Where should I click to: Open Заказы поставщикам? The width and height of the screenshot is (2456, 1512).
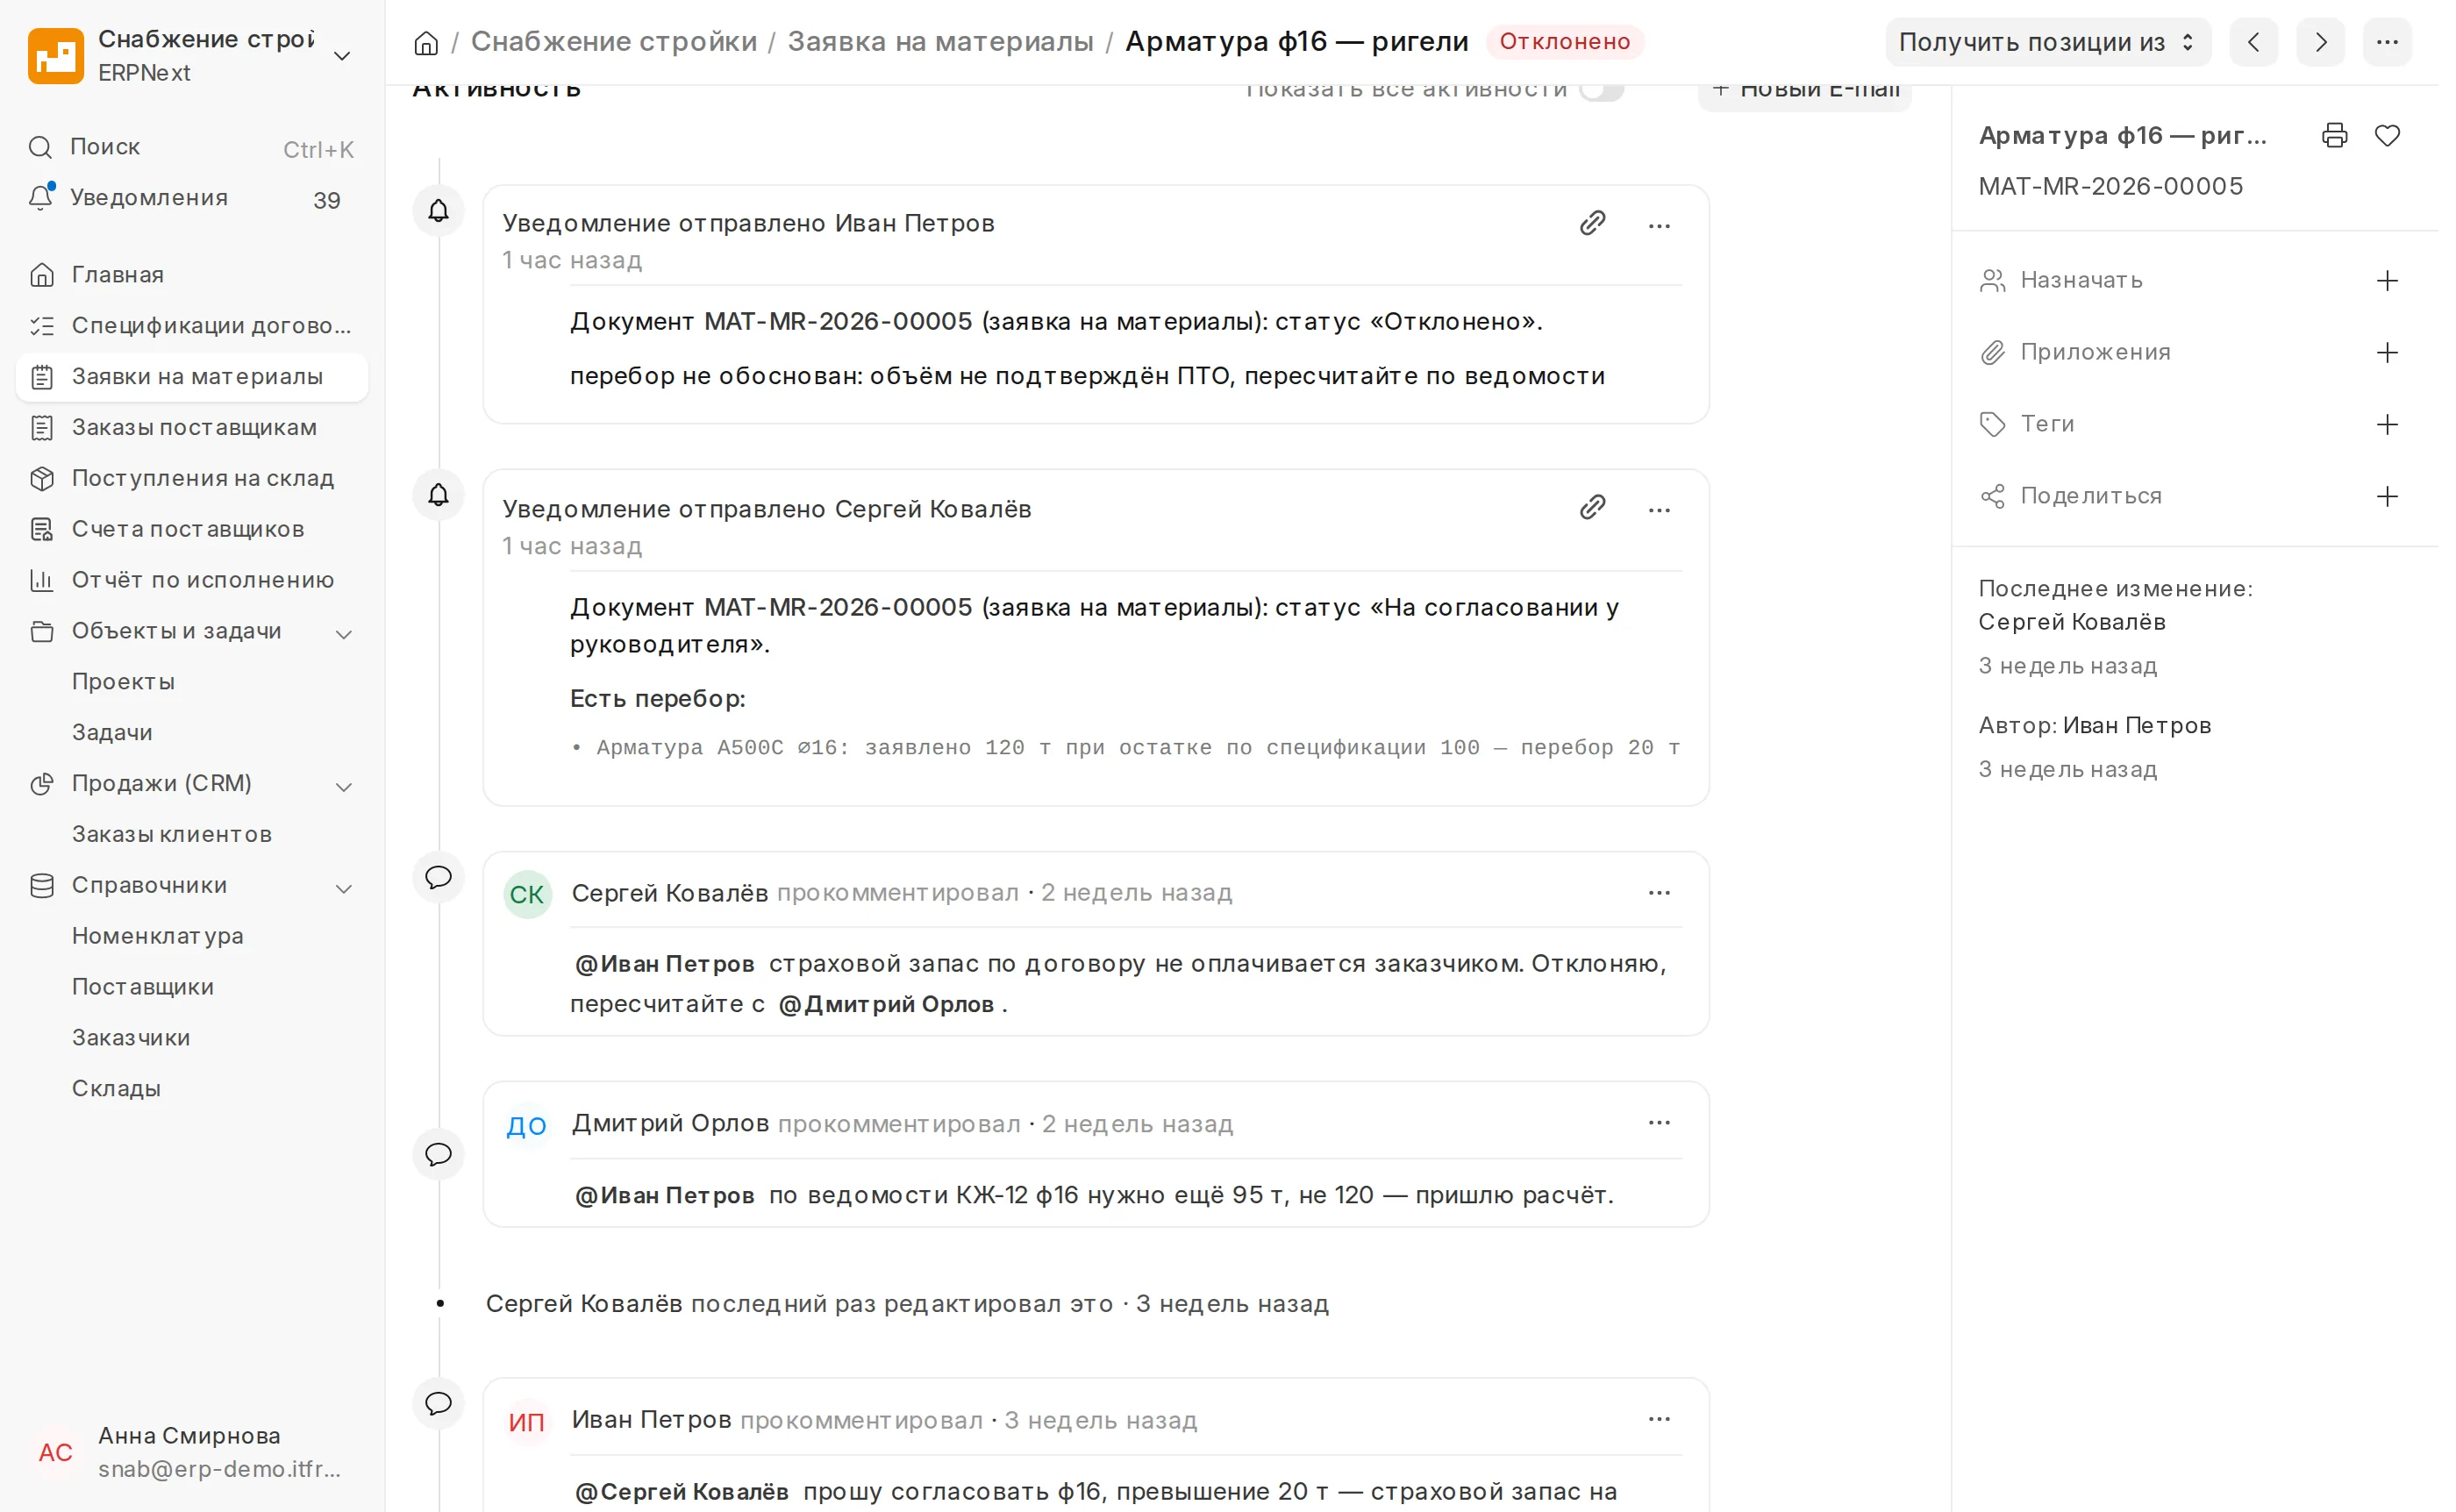(193, 430)
